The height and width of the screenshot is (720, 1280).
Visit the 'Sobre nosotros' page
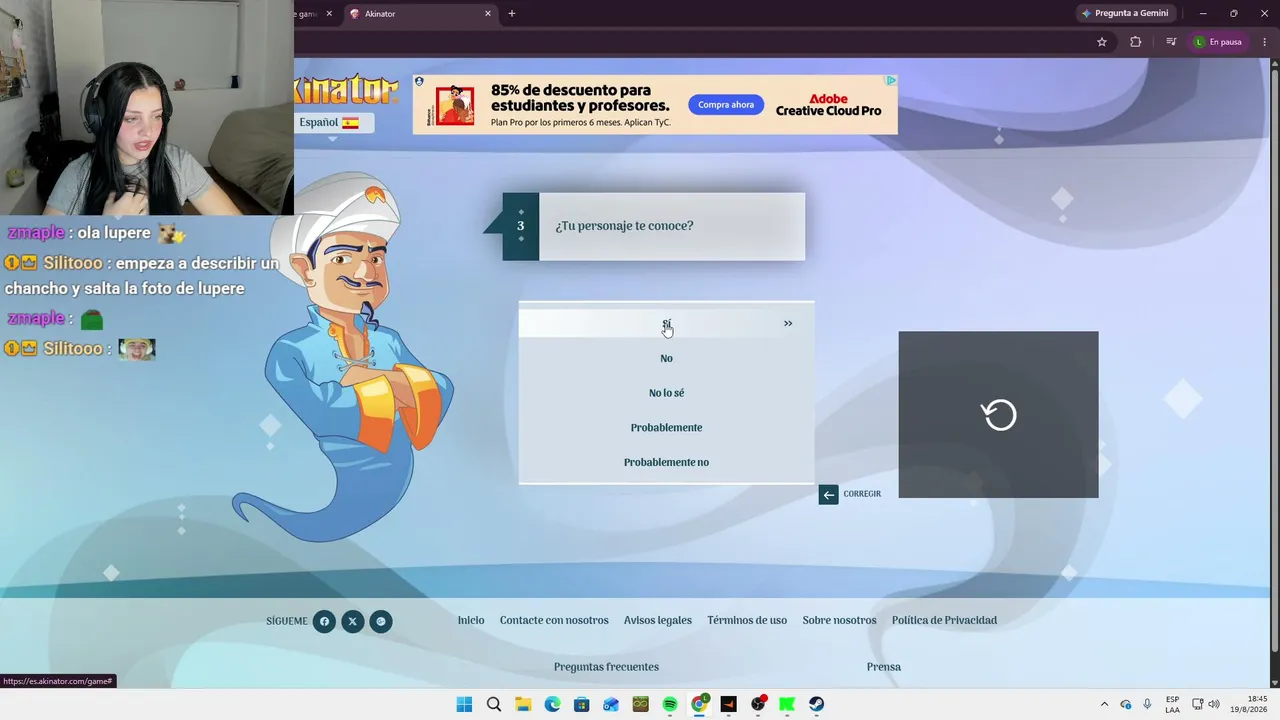[839, 620]
